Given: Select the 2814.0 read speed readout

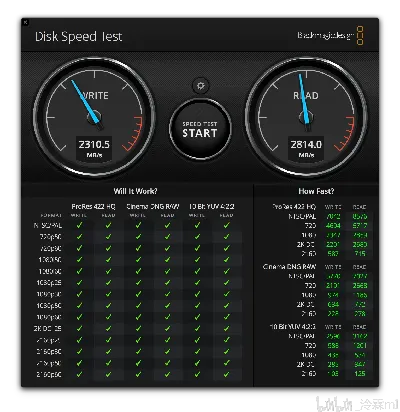Looking at the screenshot, I should (306, 144).
